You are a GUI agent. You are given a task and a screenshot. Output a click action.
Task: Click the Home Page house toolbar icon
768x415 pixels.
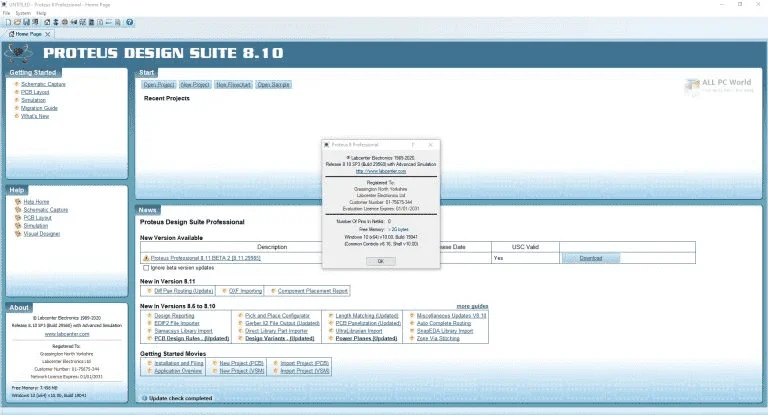point(47,22)
